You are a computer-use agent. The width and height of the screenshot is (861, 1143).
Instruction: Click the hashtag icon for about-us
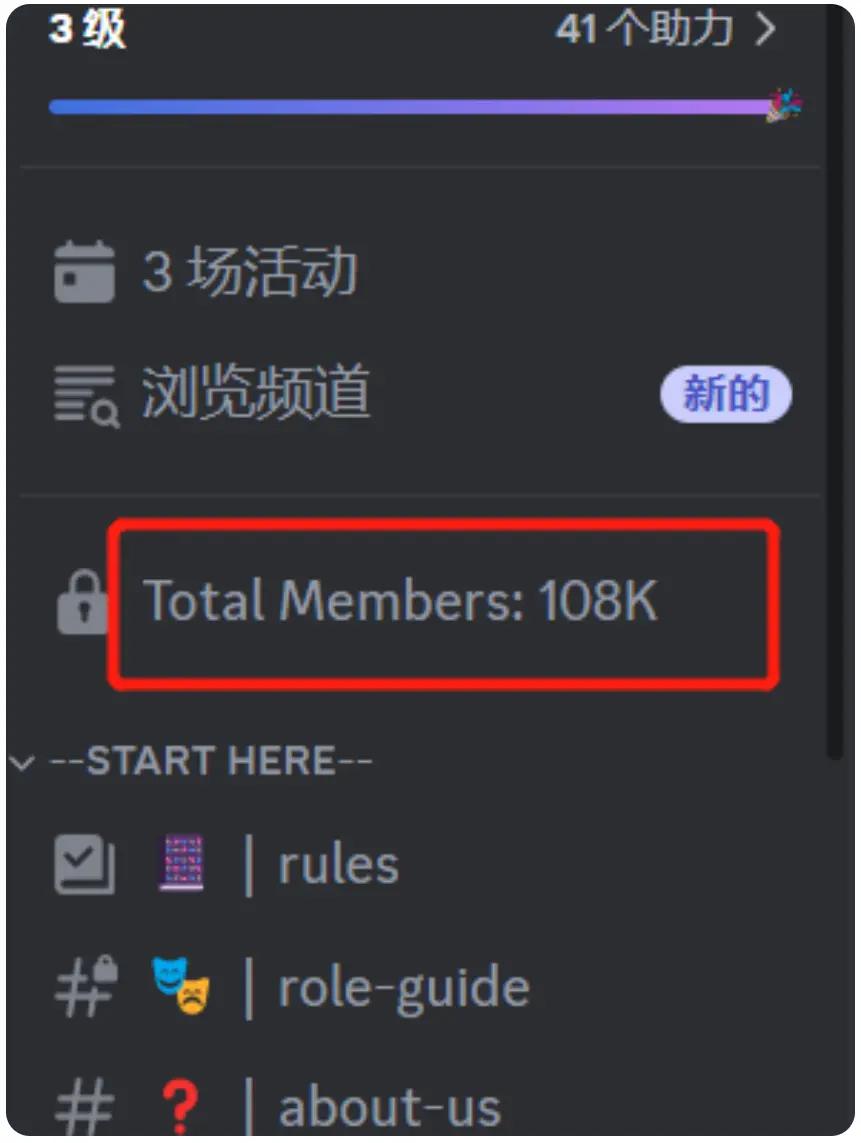click(85, 1108)
